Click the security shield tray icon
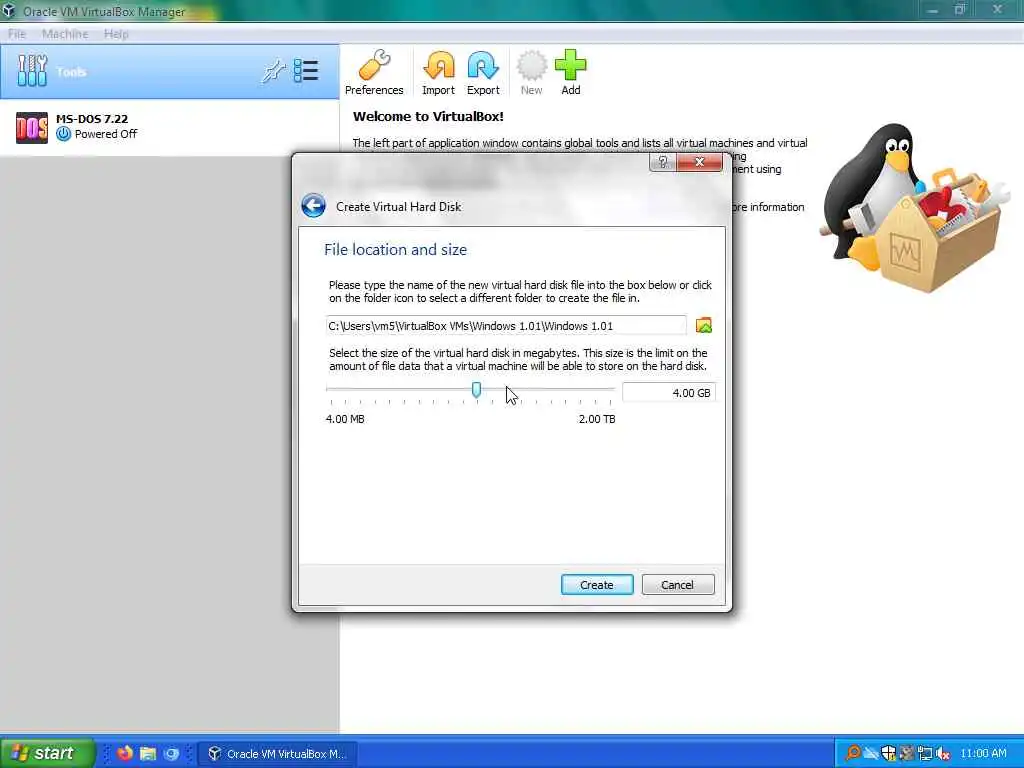 tap(889, 753)
